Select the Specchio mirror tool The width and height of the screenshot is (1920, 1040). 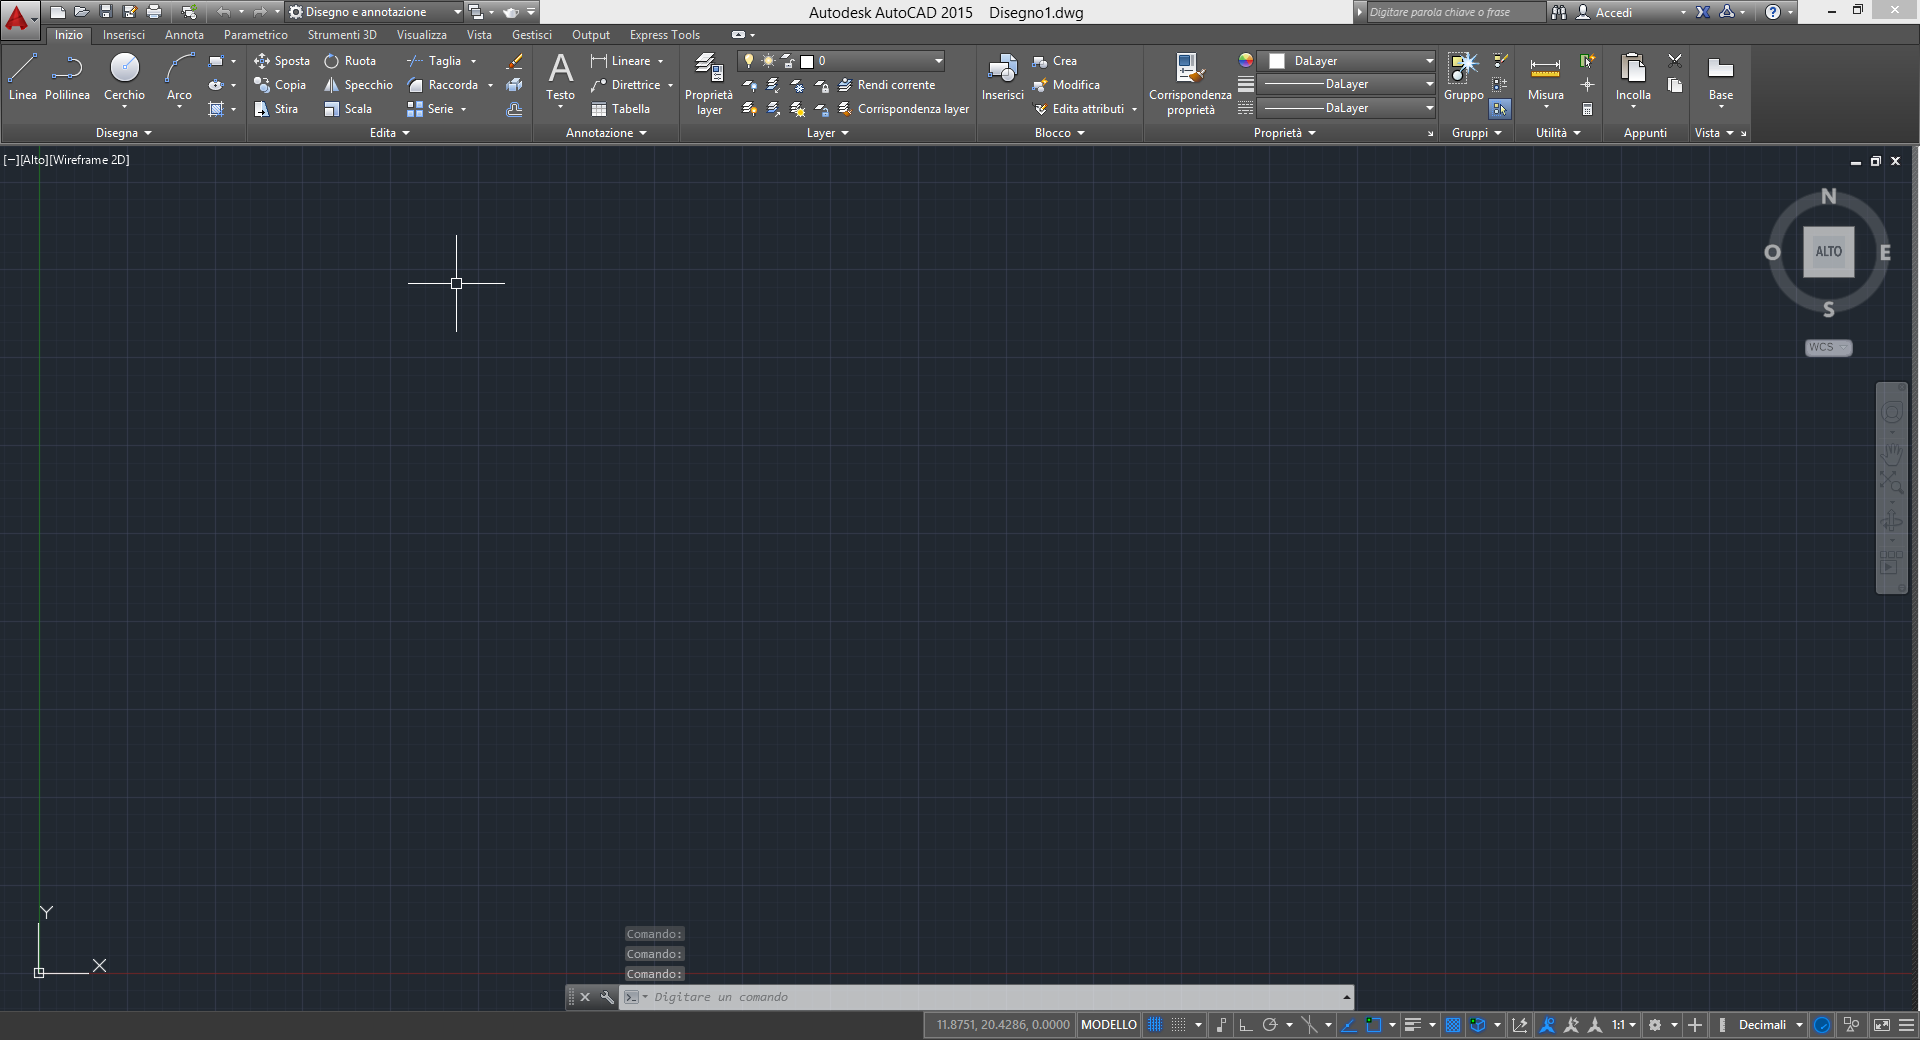click(358, 85)
